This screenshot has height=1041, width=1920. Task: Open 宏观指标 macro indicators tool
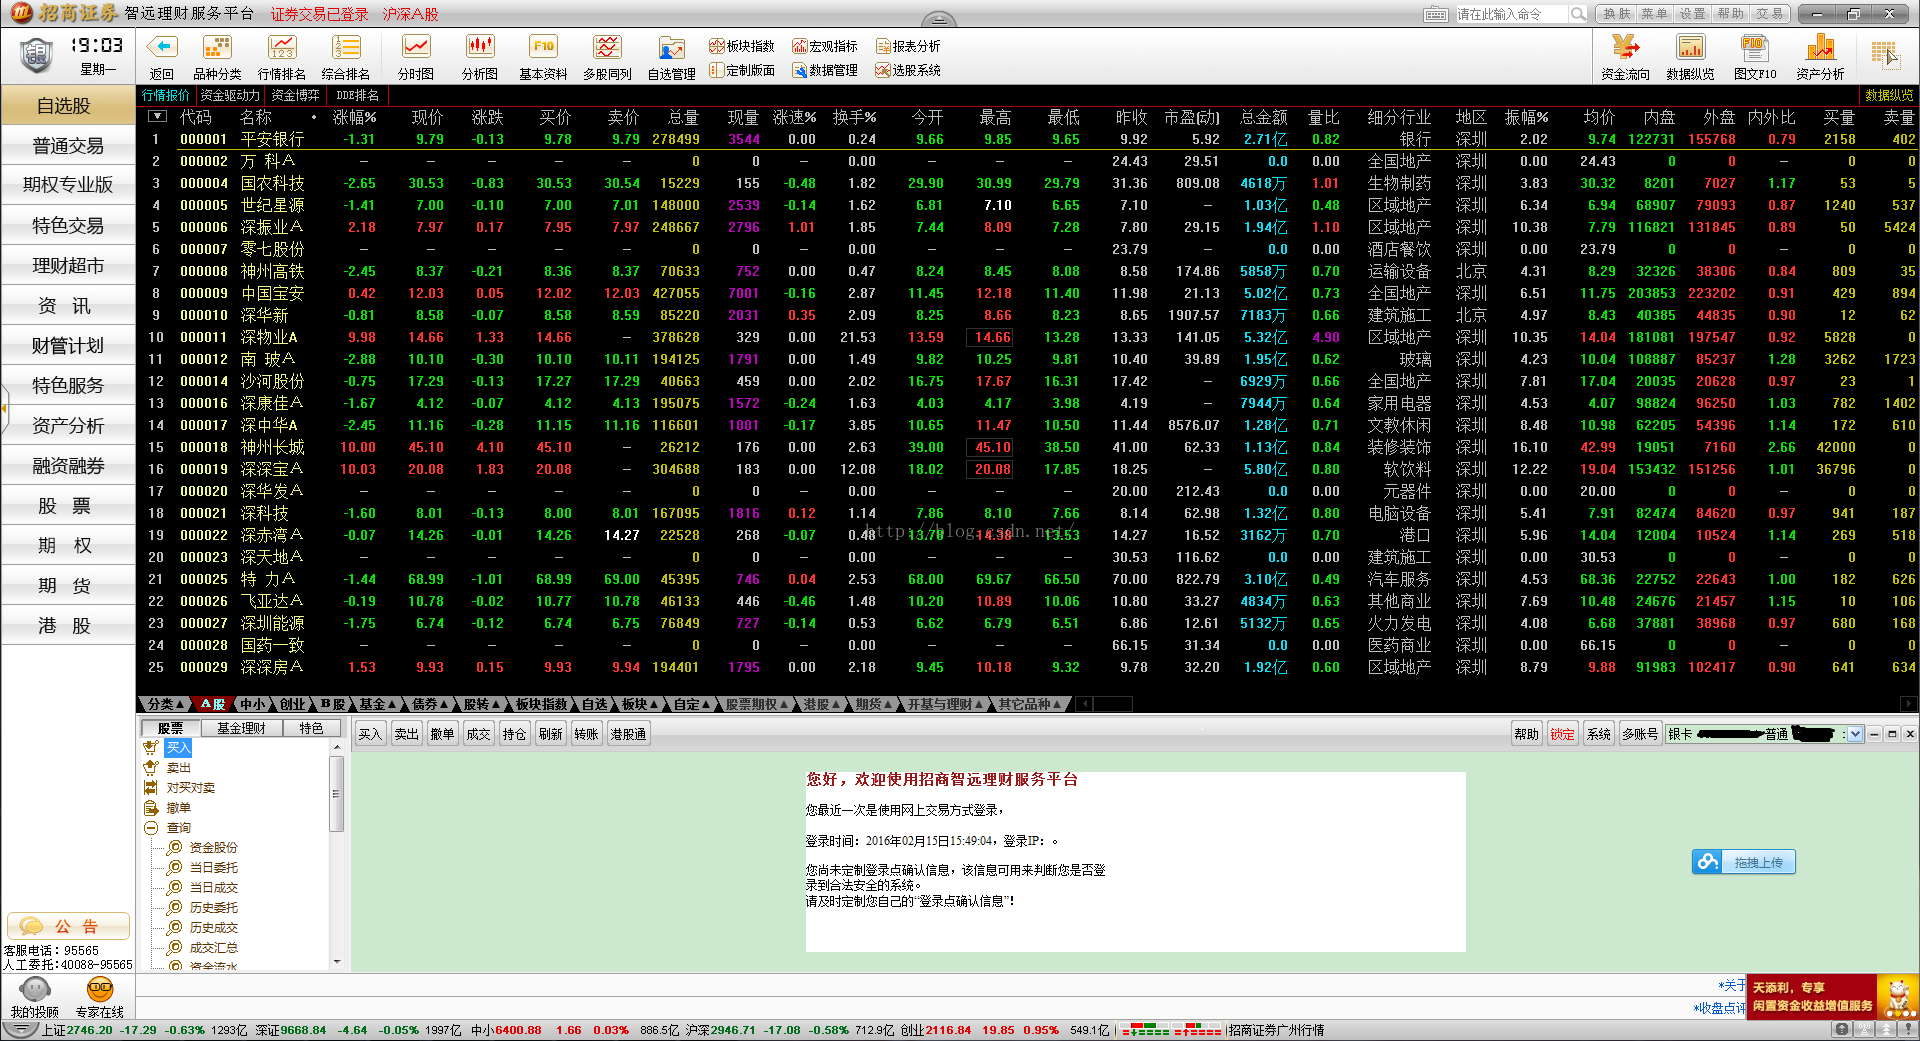click(x=825, y=46)
